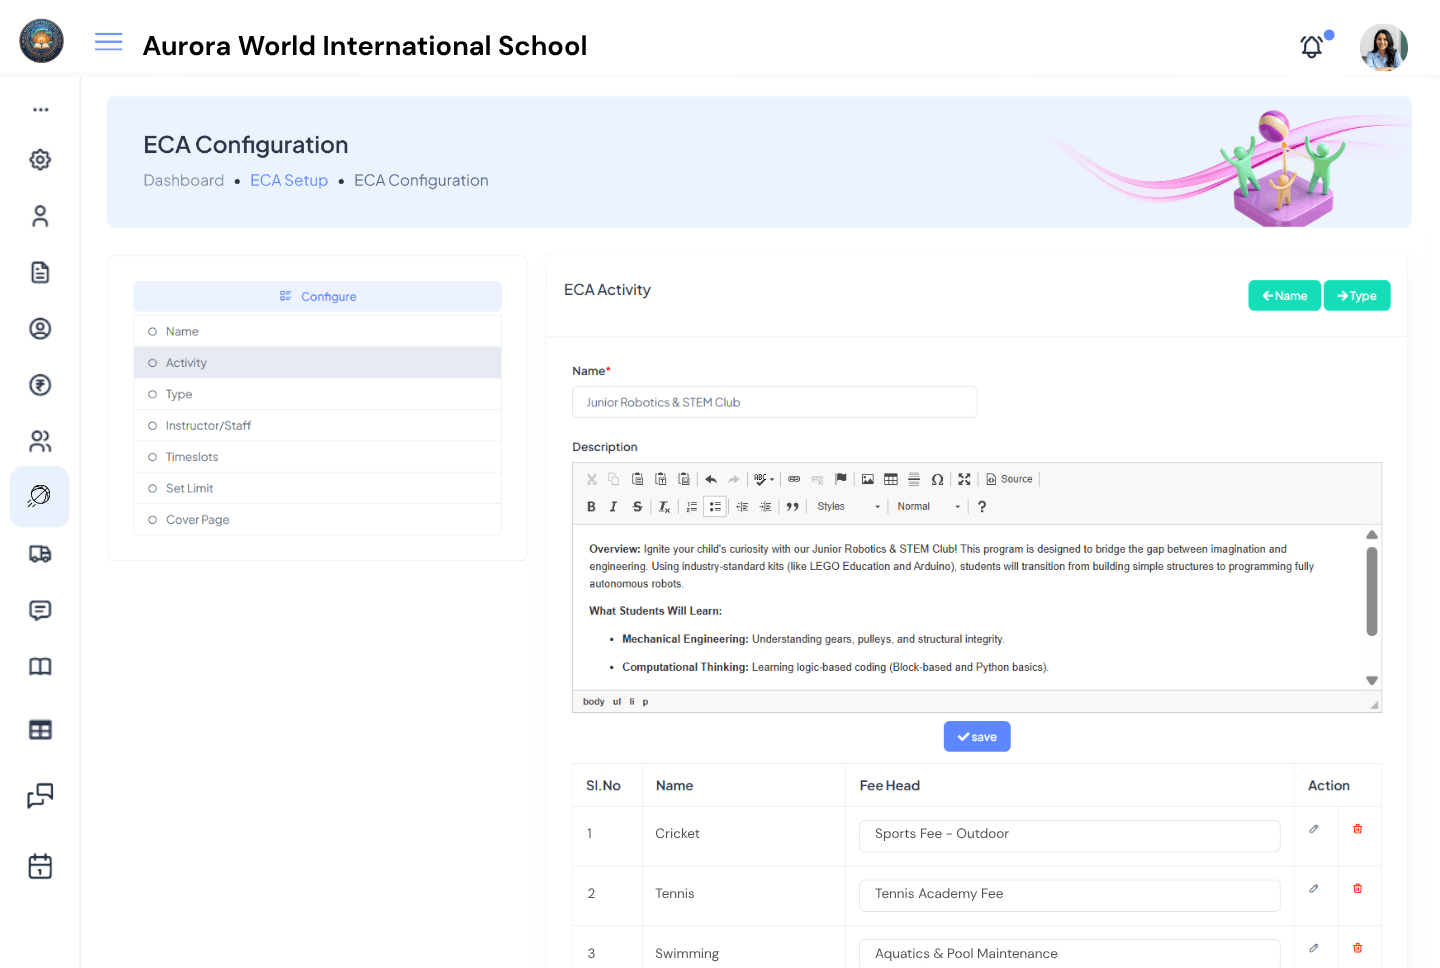This screenshot has width=1440, height=968.
Task: Open ECA Setup from the breadcrumb
Action: pos(289,180)
